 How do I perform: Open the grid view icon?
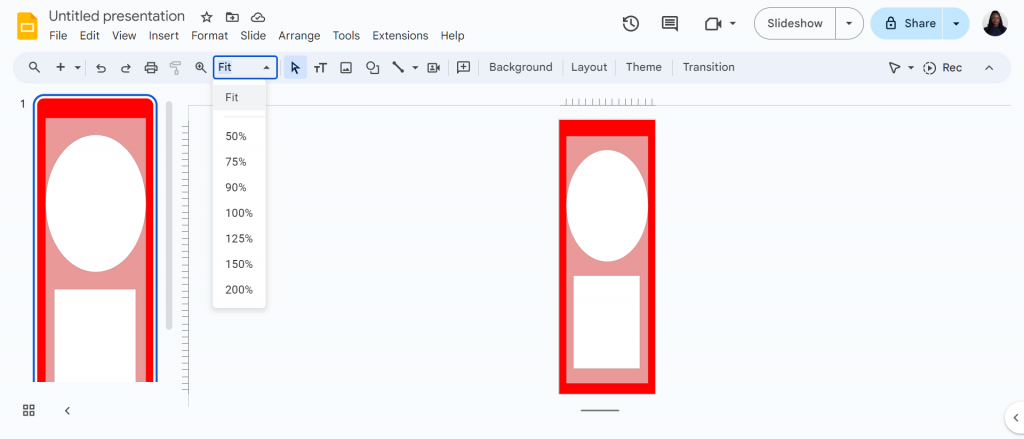29,410
